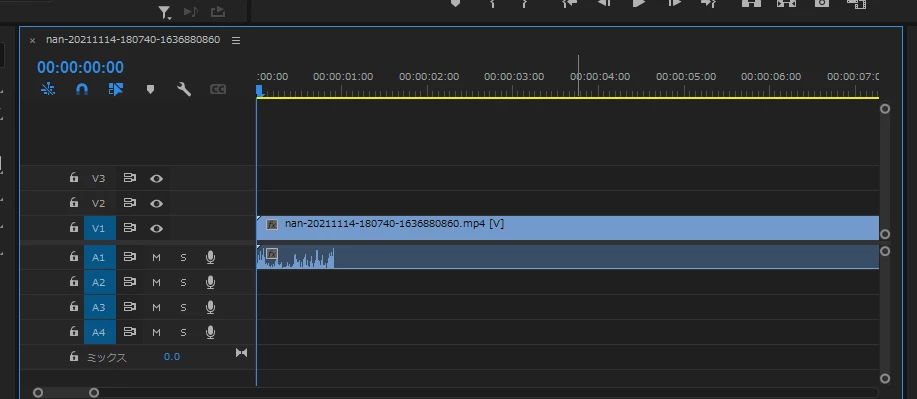Toggle lock on track V1
917x399 pixels.
pos(74,228)
